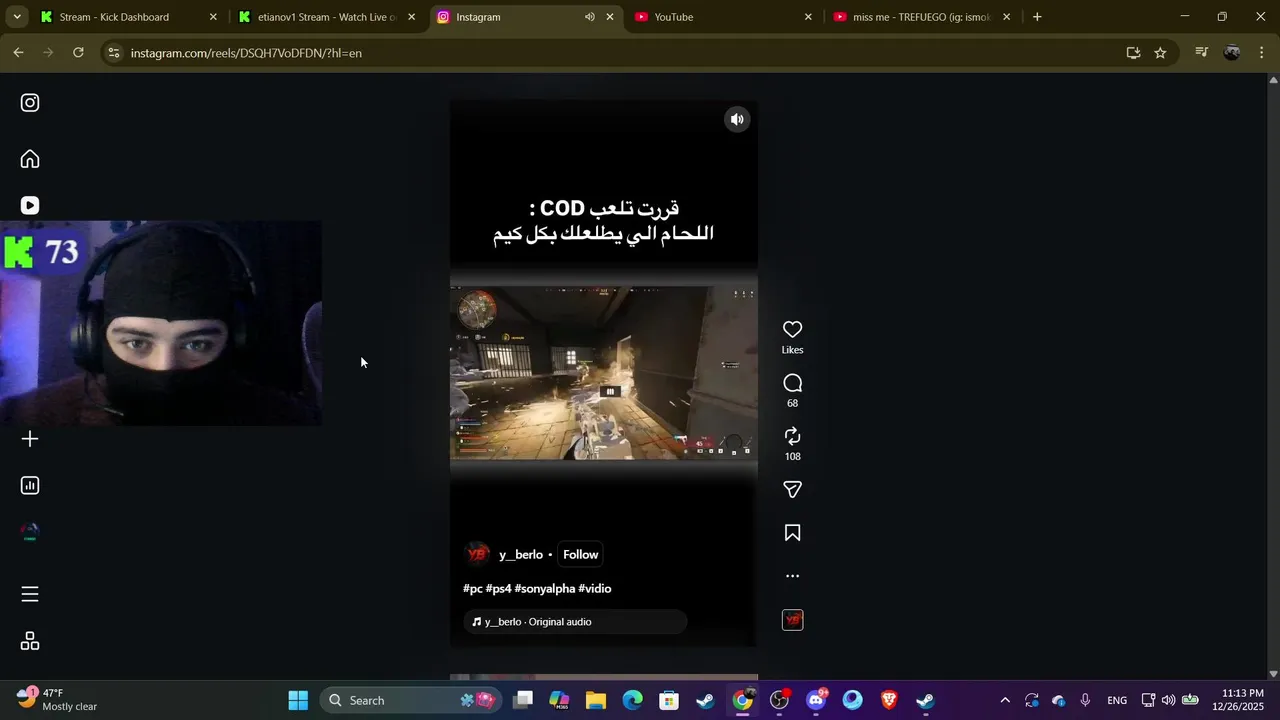Screen dimensions: 1280x720
Task: Open the media controls icon in the toolbar
Action: coord(1202,53)
